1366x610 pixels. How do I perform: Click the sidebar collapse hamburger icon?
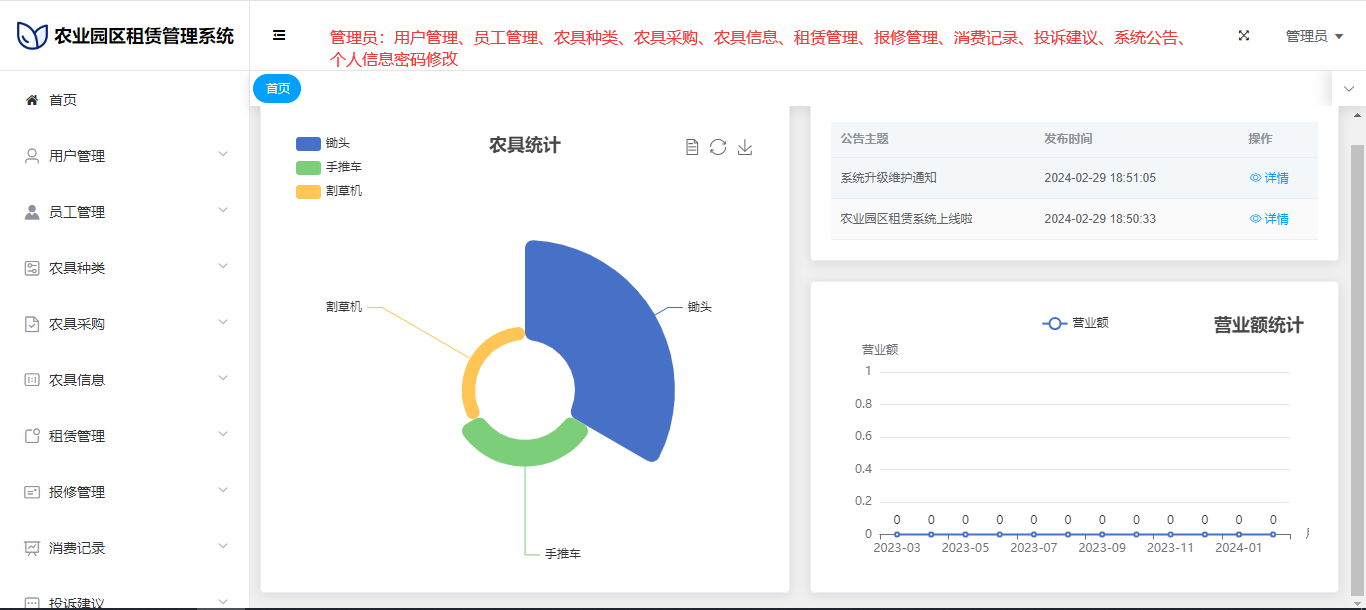[279, 35]
